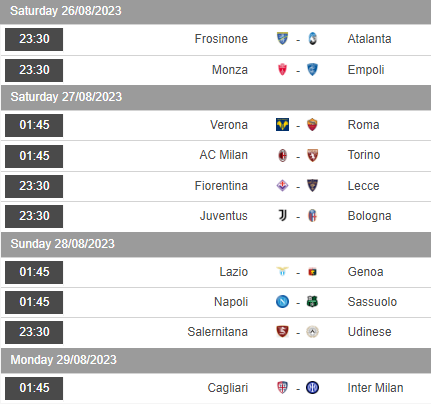Open the AC Milan crest icon
This screenshot has width=431, height=404.
[282, 155]
